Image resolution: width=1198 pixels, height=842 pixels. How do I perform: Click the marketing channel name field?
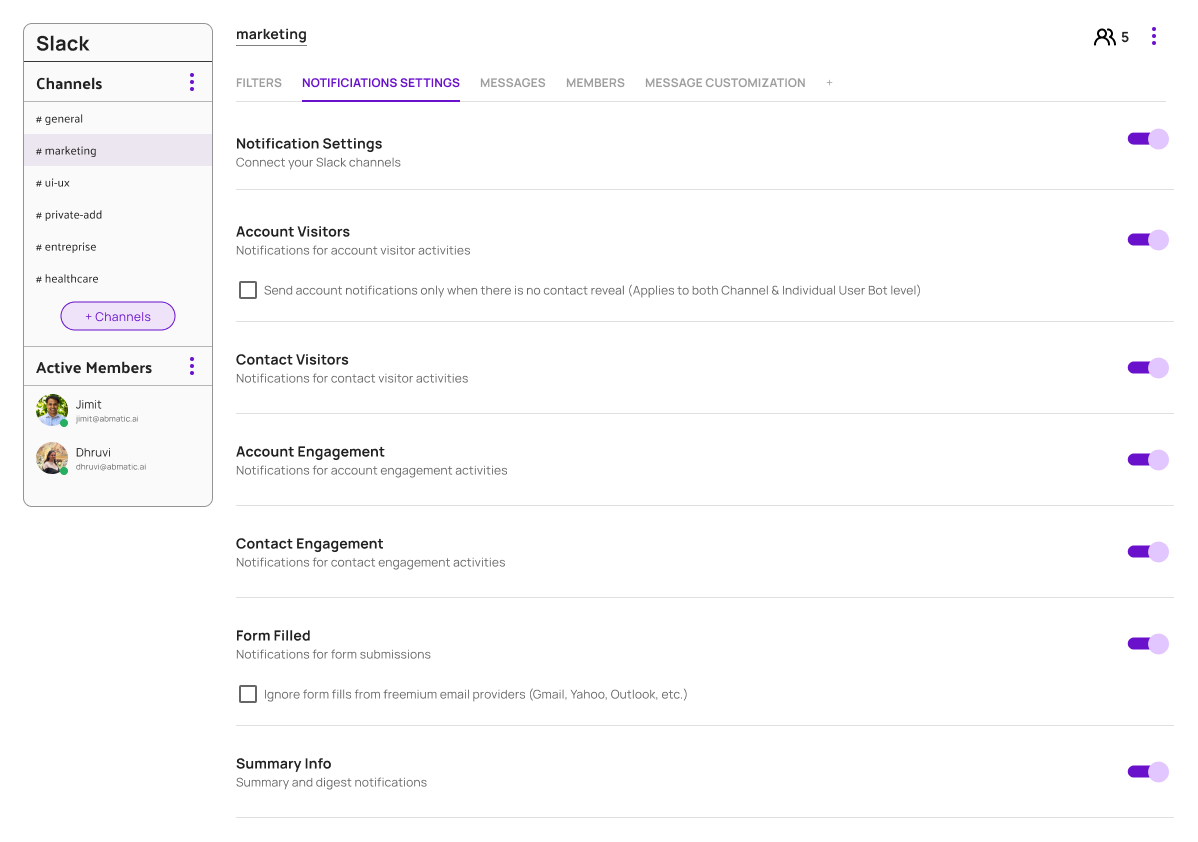point(270,34)
